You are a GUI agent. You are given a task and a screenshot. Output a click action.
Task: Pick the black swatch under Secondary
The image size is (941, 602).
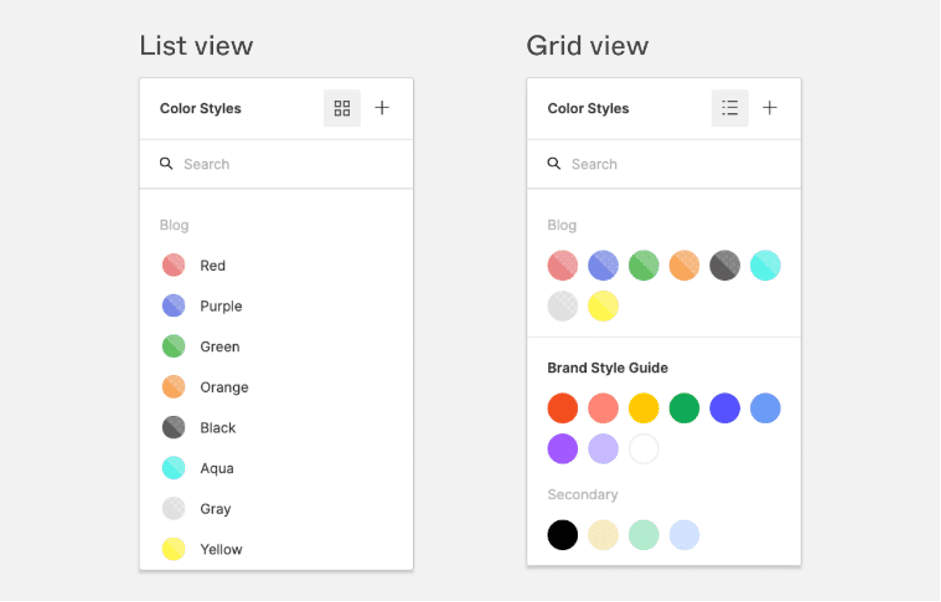(562, 535)
